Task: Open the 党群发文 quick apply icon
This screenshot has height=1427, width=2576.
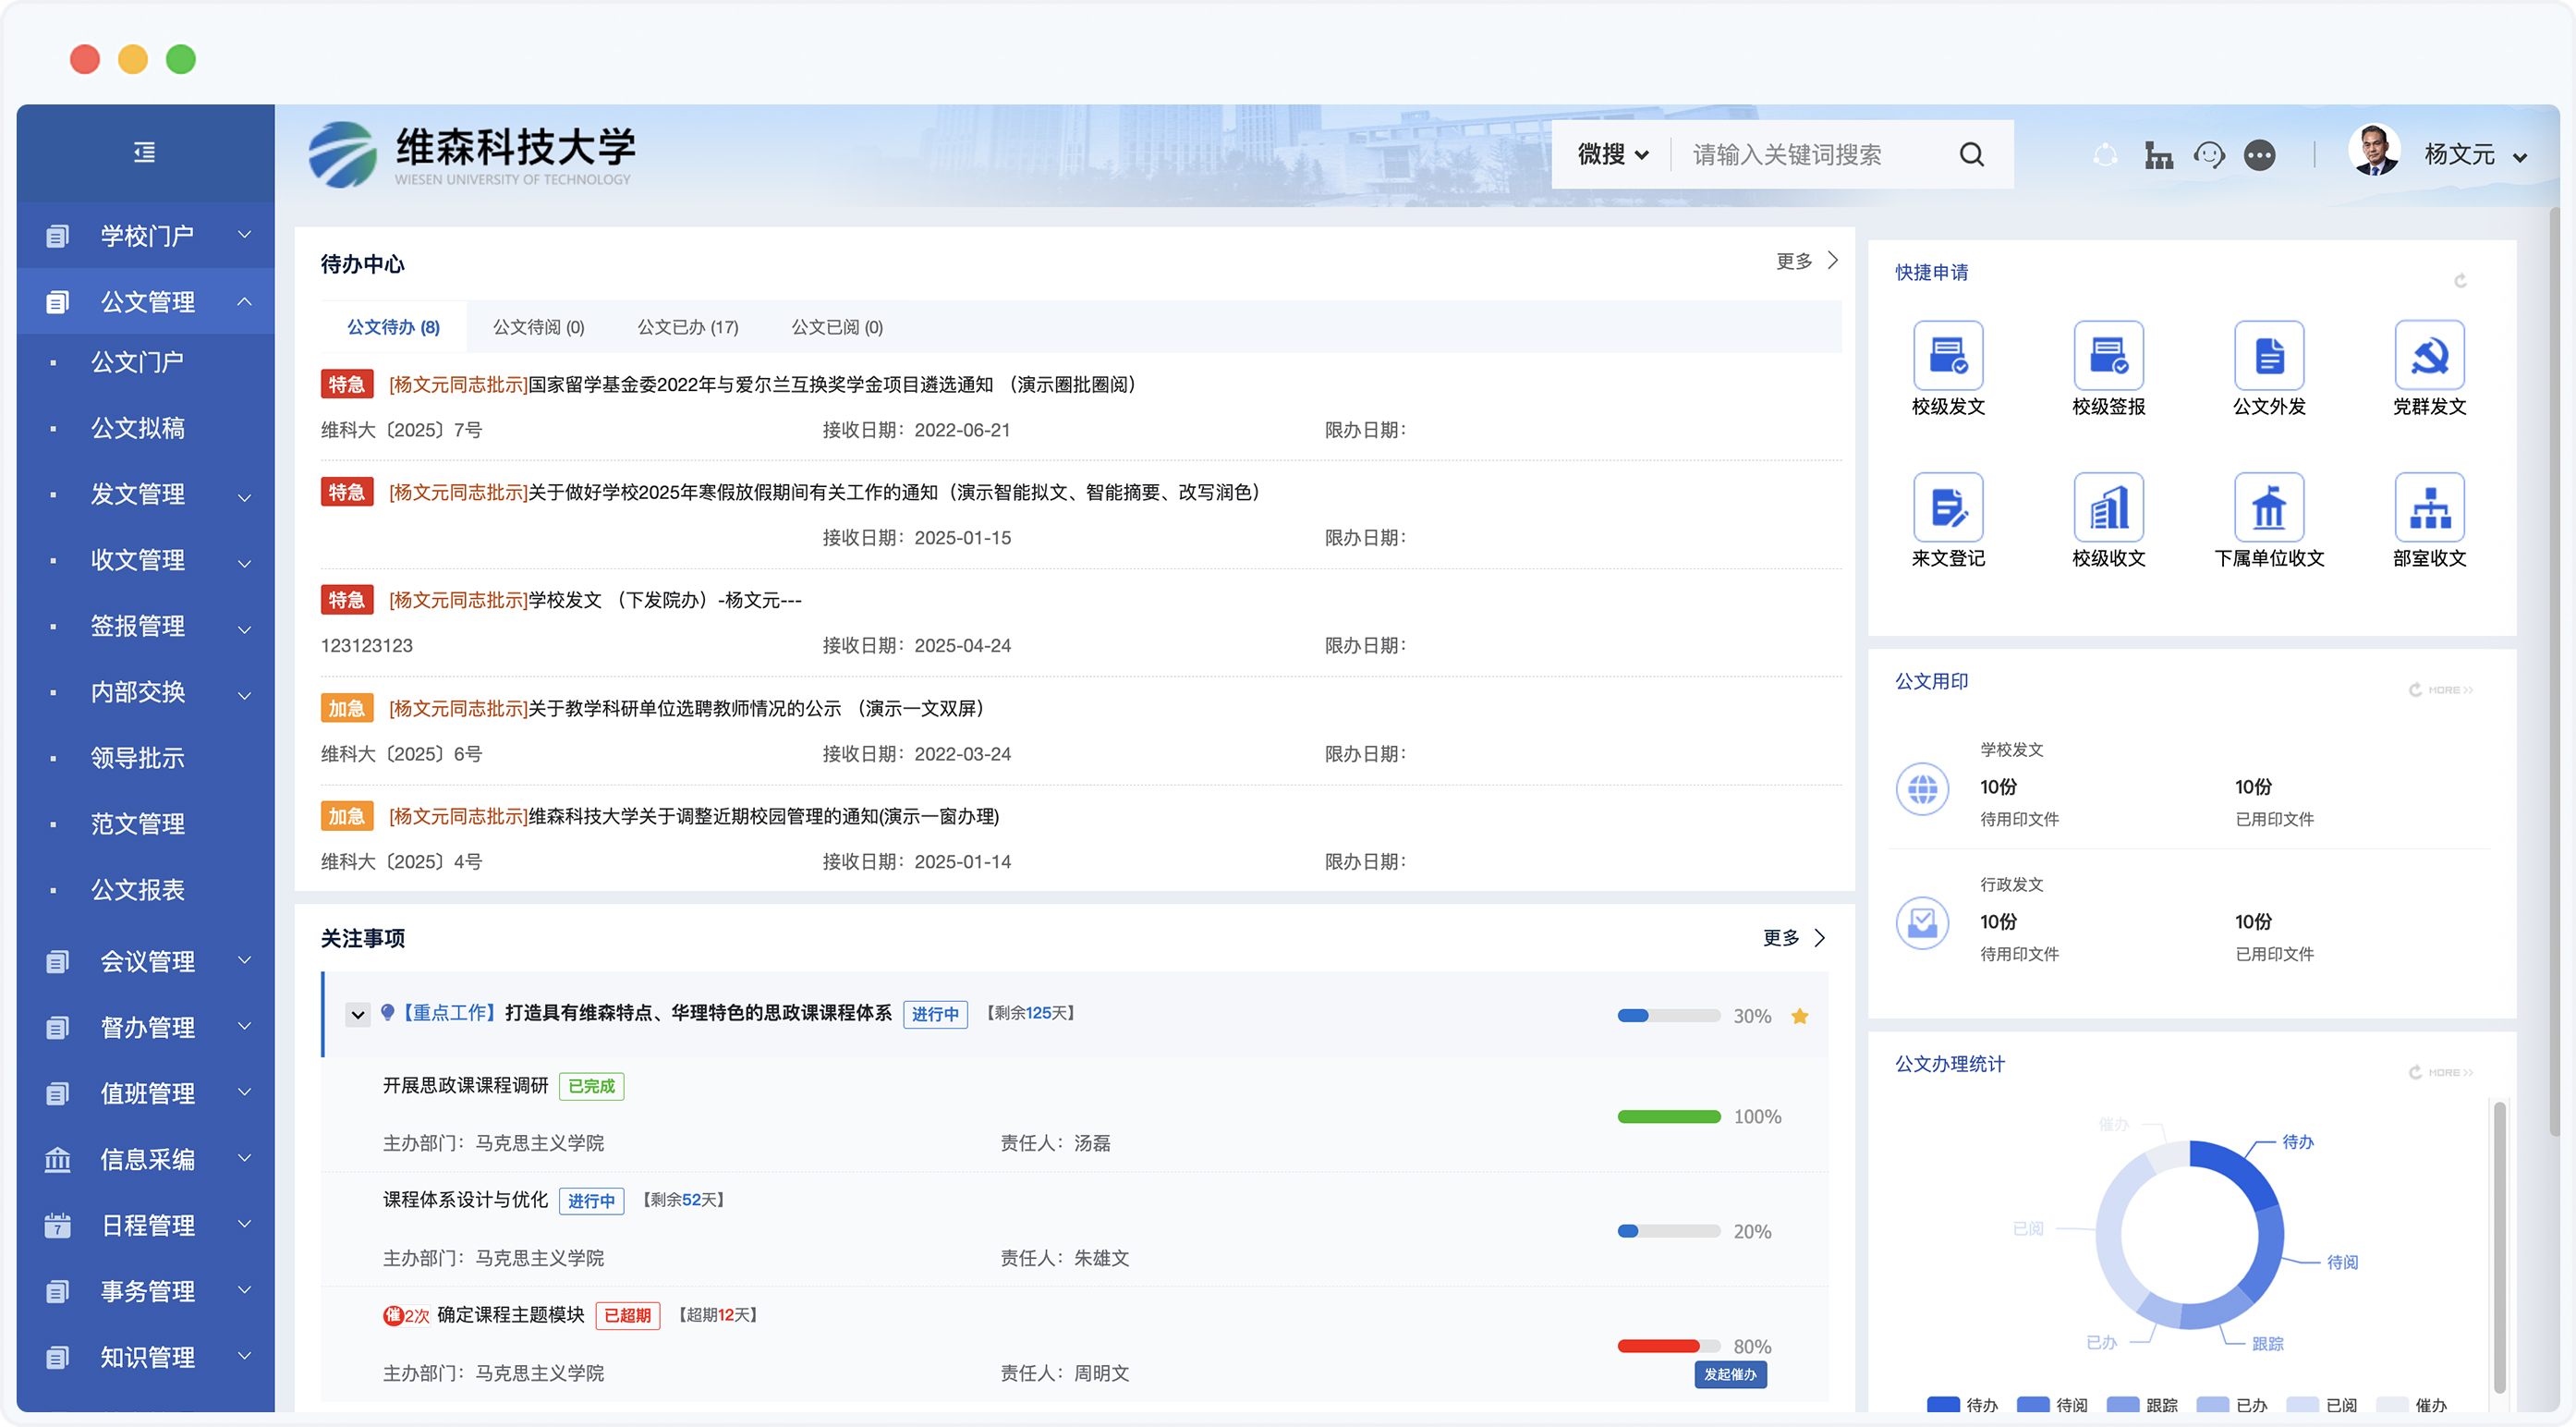Action: [x=2429, y=356]
